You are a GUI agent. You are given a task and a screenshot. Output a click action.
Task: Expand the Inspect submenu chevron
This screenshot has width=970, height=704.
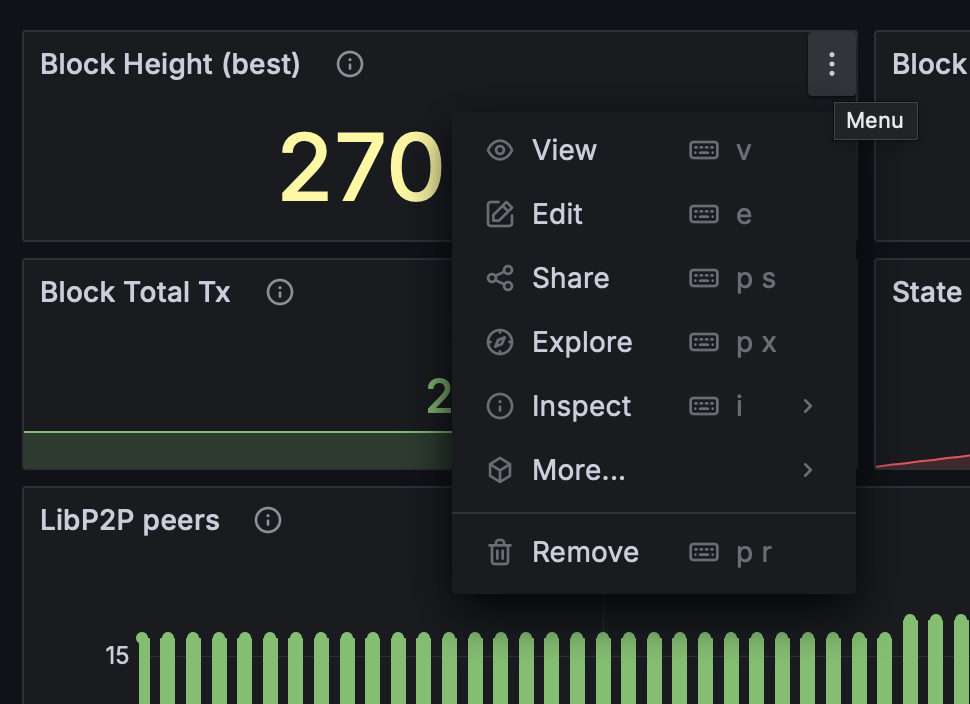(807, 406)
